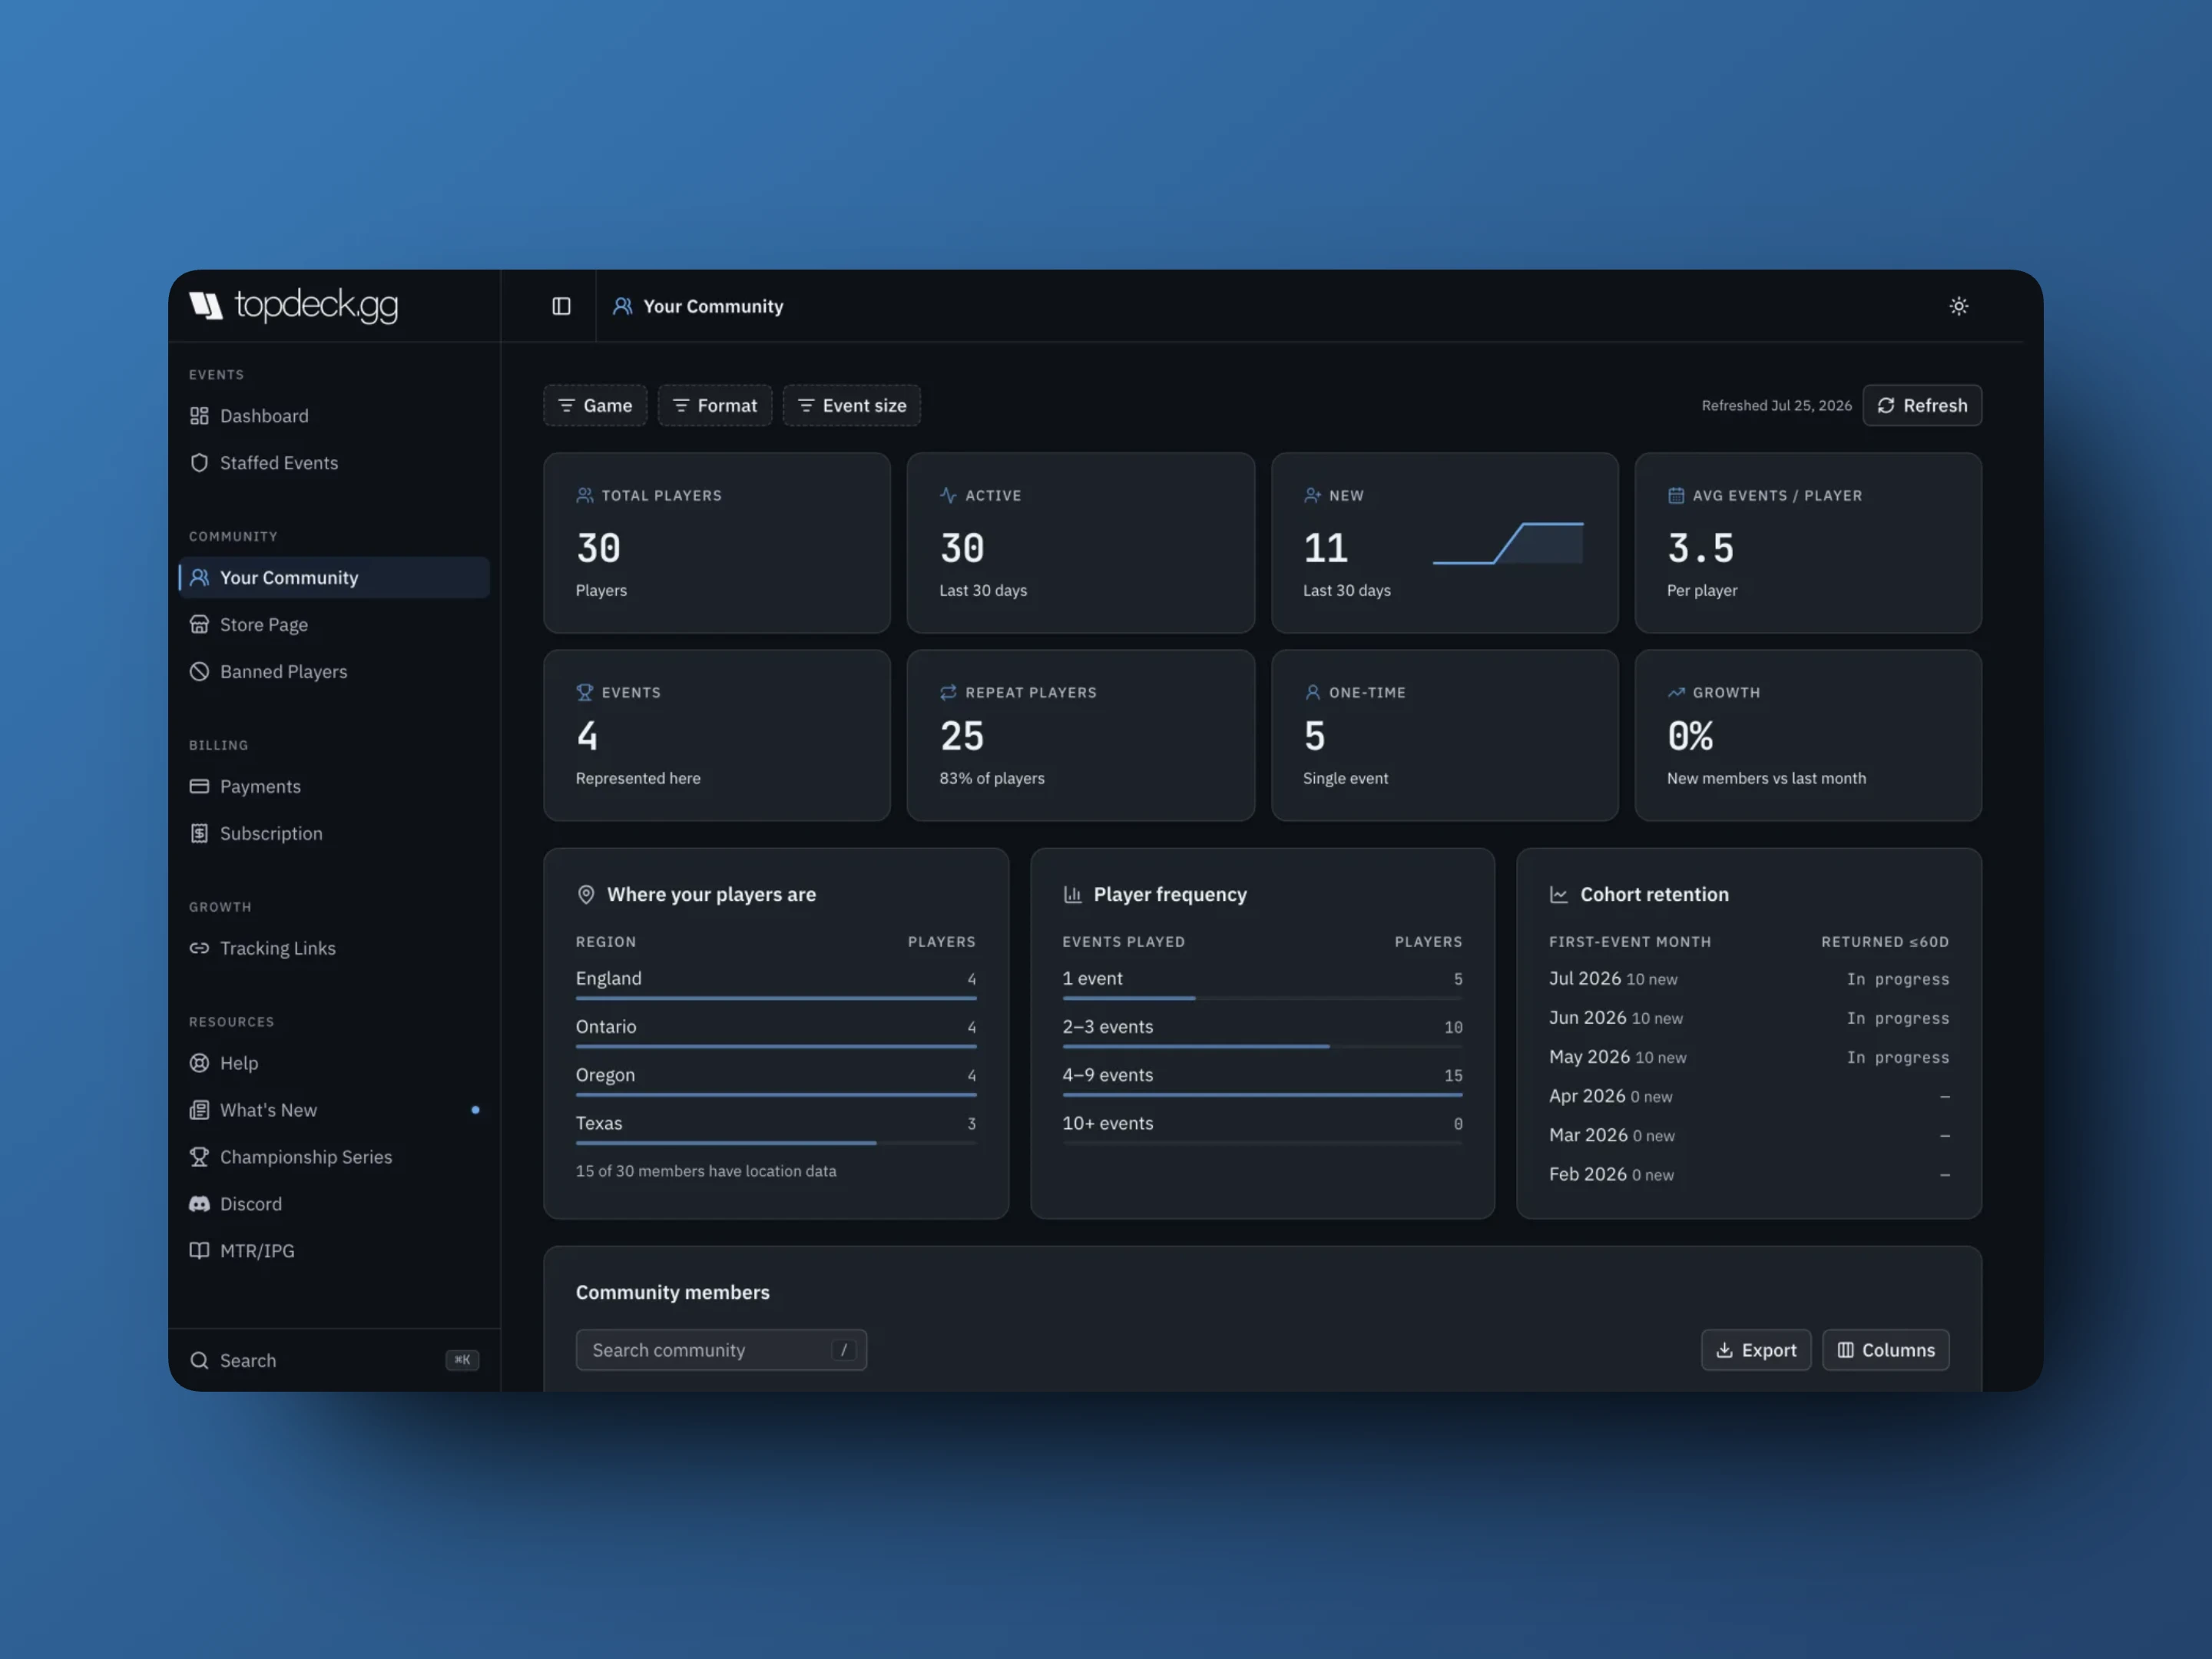Open the Format filter dropdown

(715, 405)
